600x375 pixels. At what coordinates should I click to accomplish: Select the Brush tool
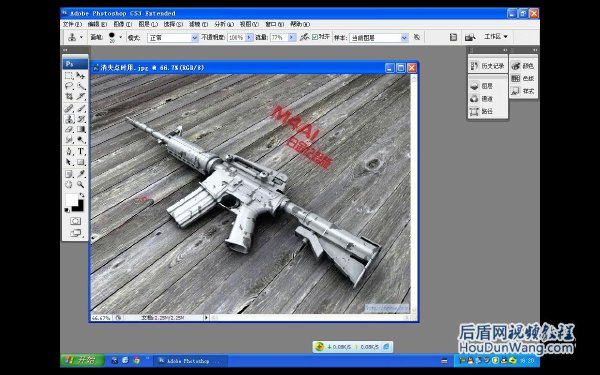(x=81, y=109)
